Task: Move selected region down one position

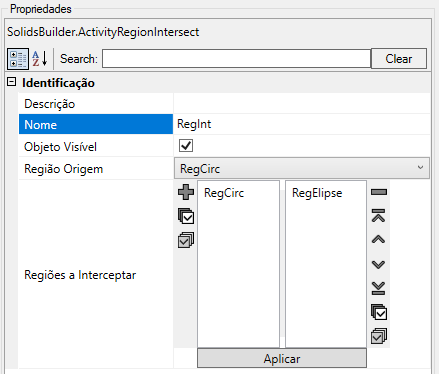Action: (379, 264)
